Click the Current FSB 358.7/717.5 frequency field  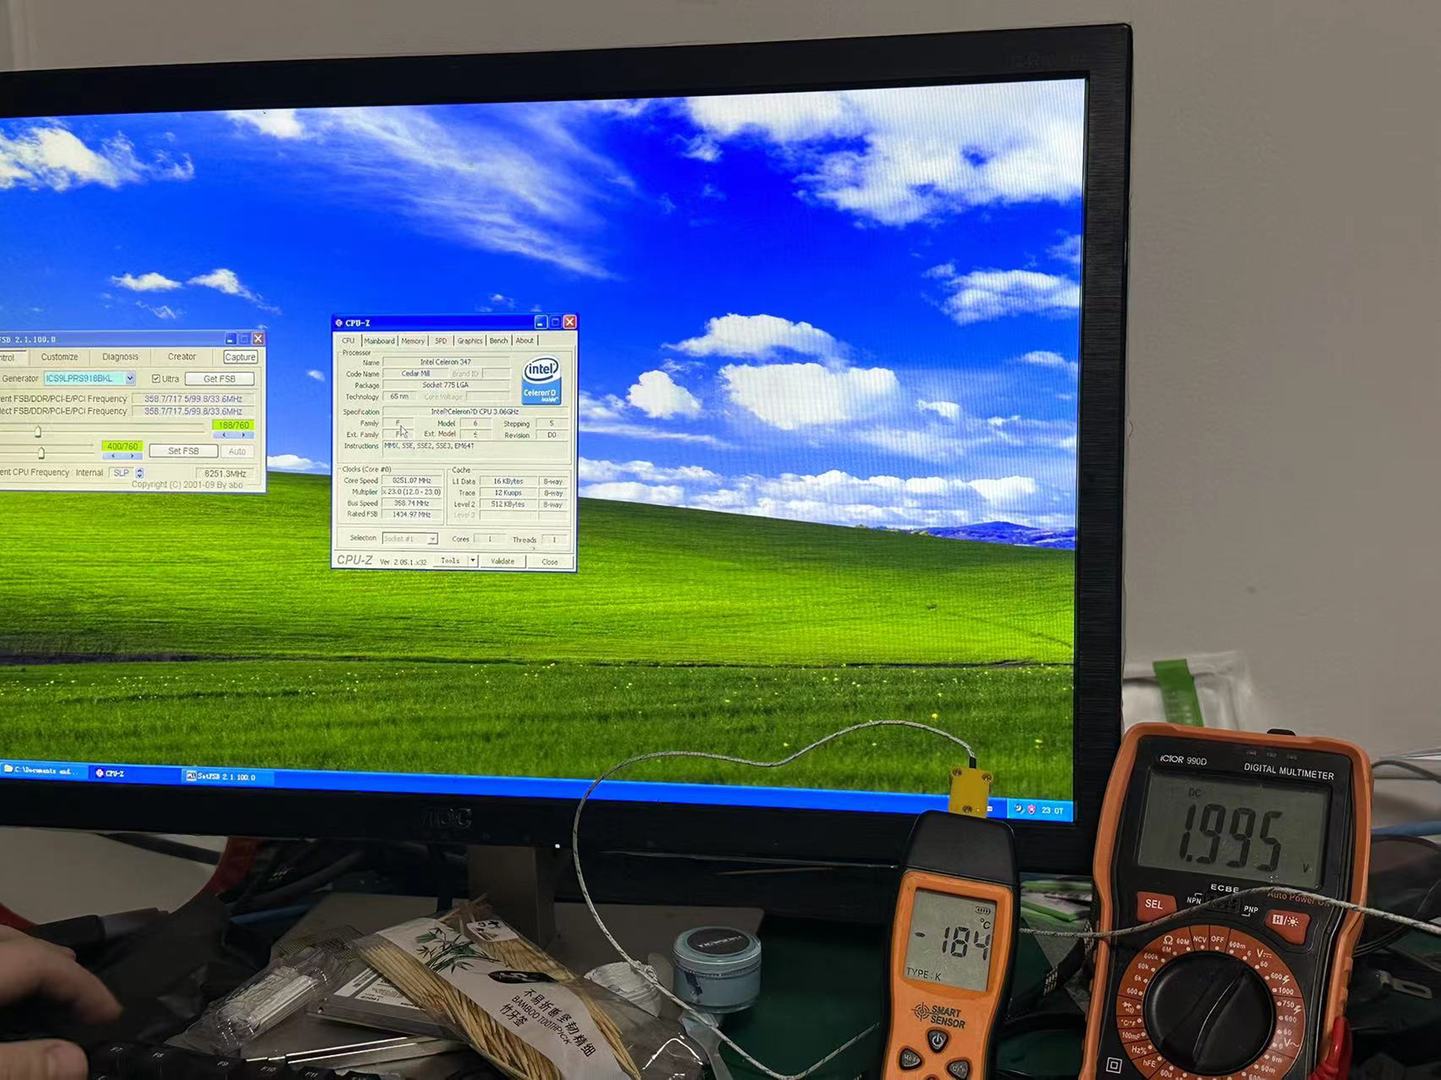click(193, 399)
